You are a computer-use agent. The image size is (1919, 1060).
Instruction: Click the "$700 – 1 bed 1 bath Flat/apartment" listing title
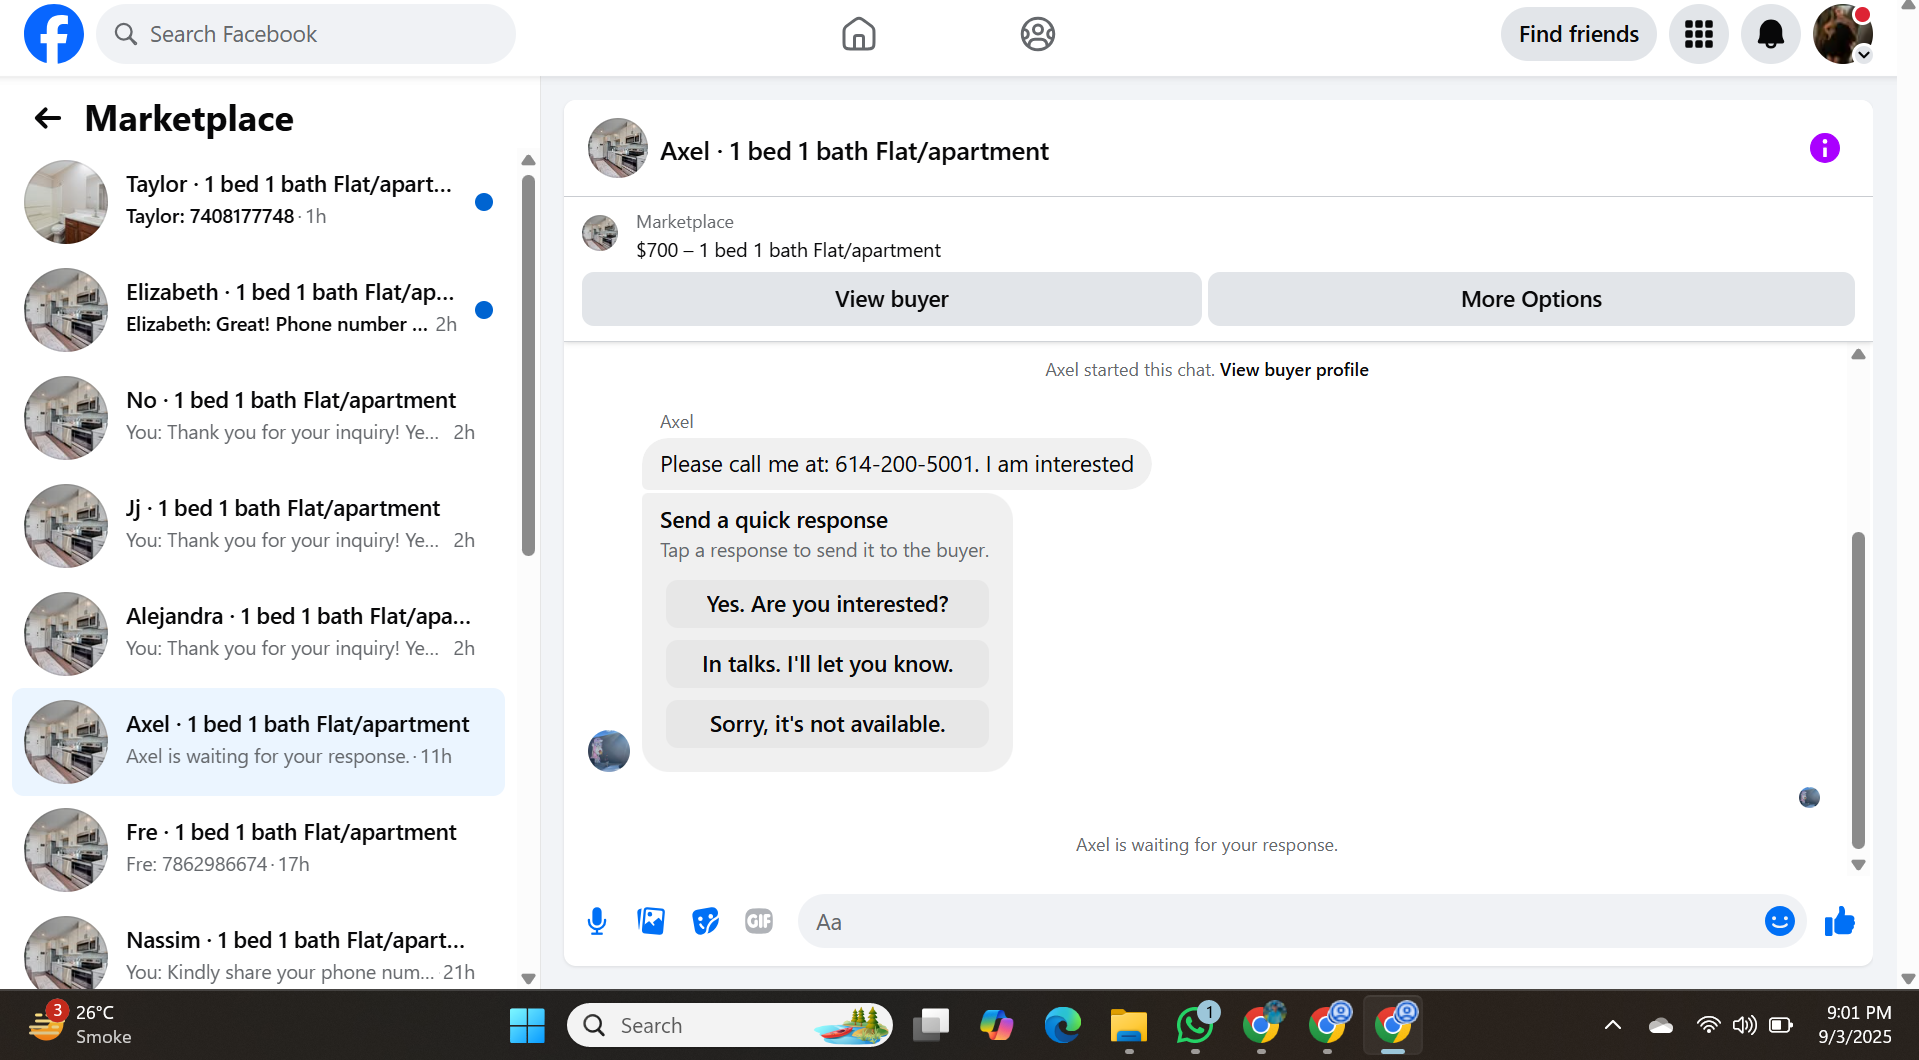coord(788,250)
